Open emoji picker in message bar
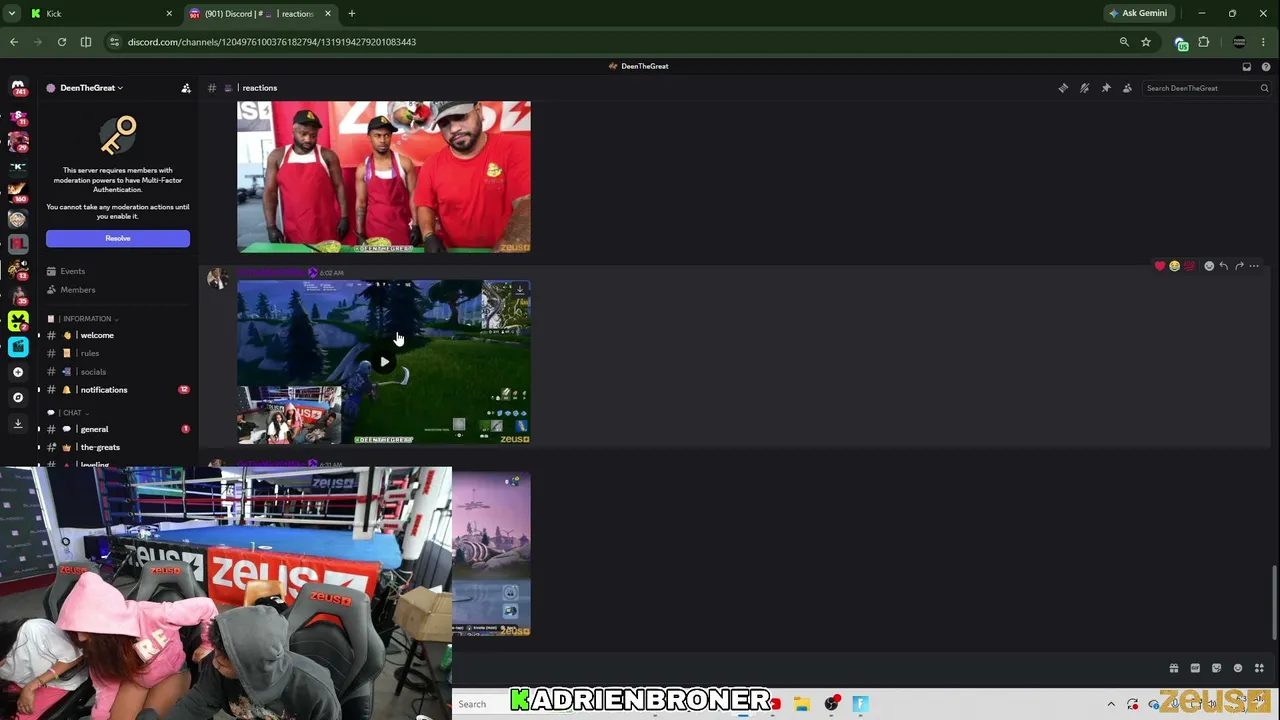This screenshot has height=720, width=1280. coord(1238,668)
